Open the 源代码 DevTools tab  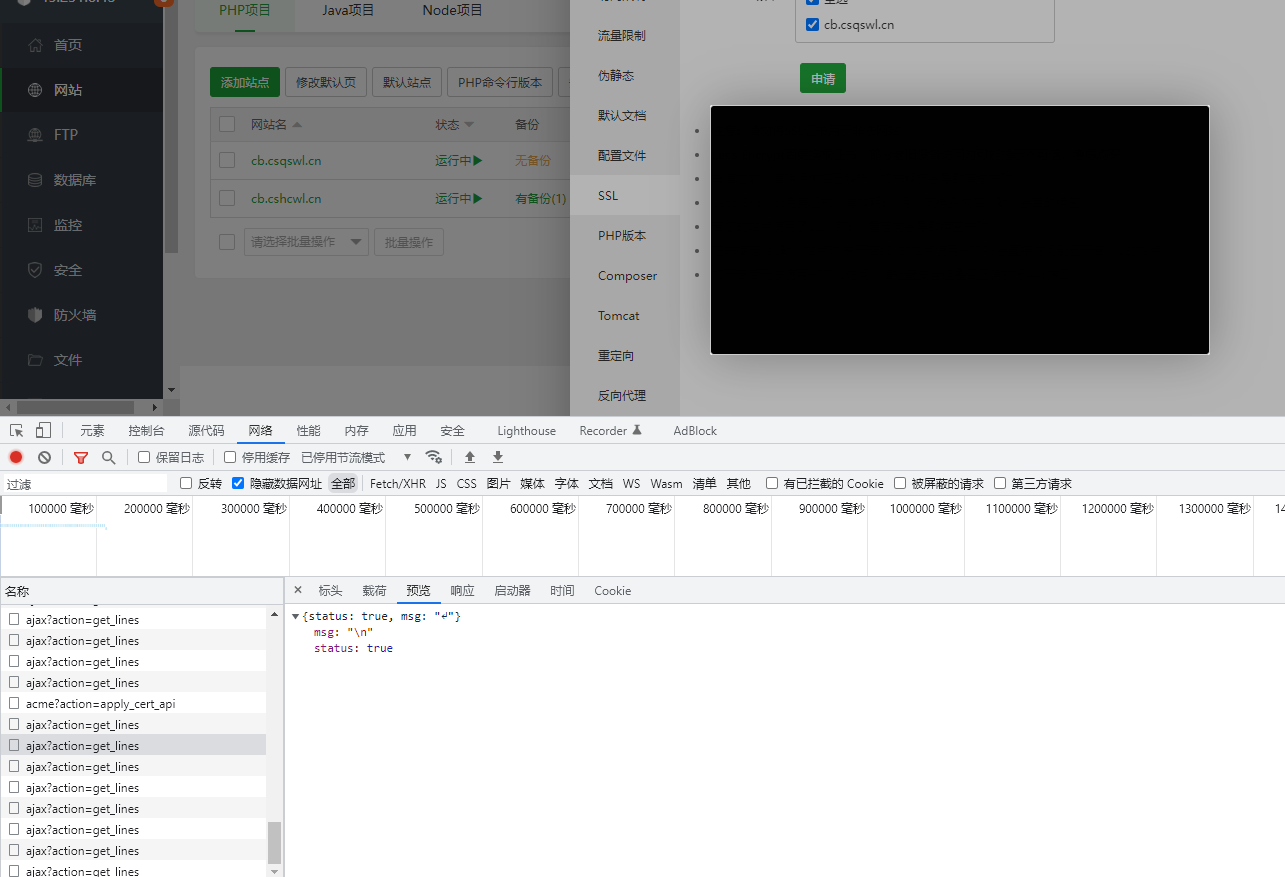tap(206, 430)
